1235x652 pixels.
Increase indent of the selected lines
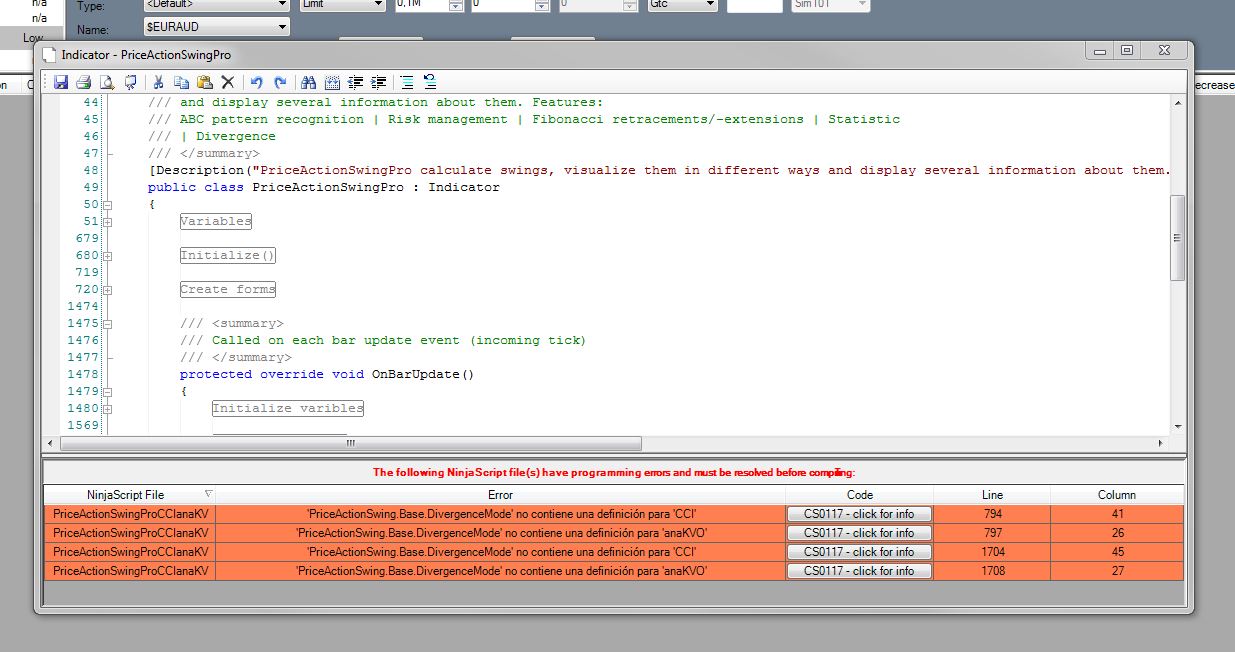tap(378, 82)
